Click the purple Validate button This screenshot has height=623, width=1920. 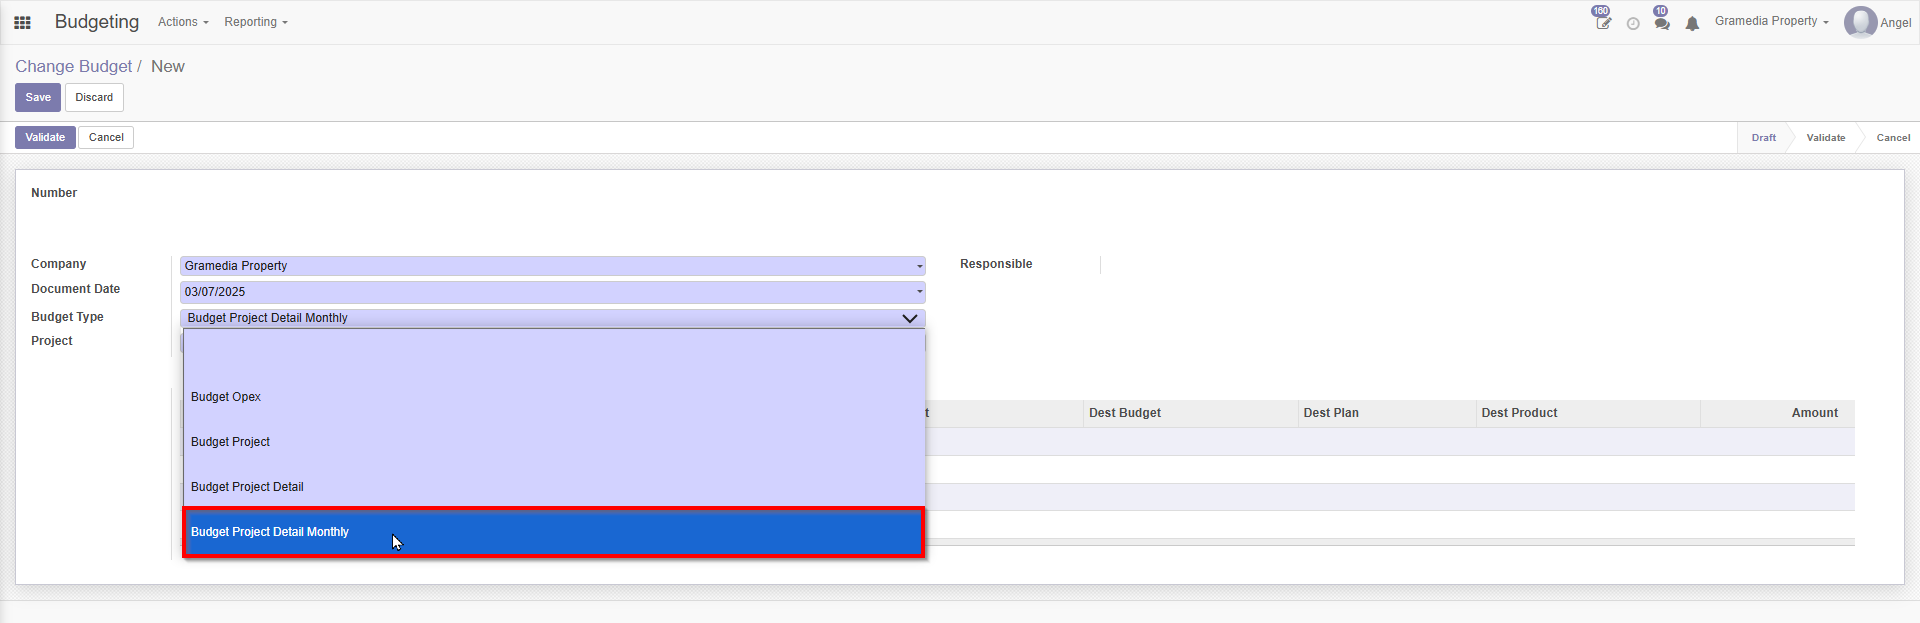[x=45, y=137]
